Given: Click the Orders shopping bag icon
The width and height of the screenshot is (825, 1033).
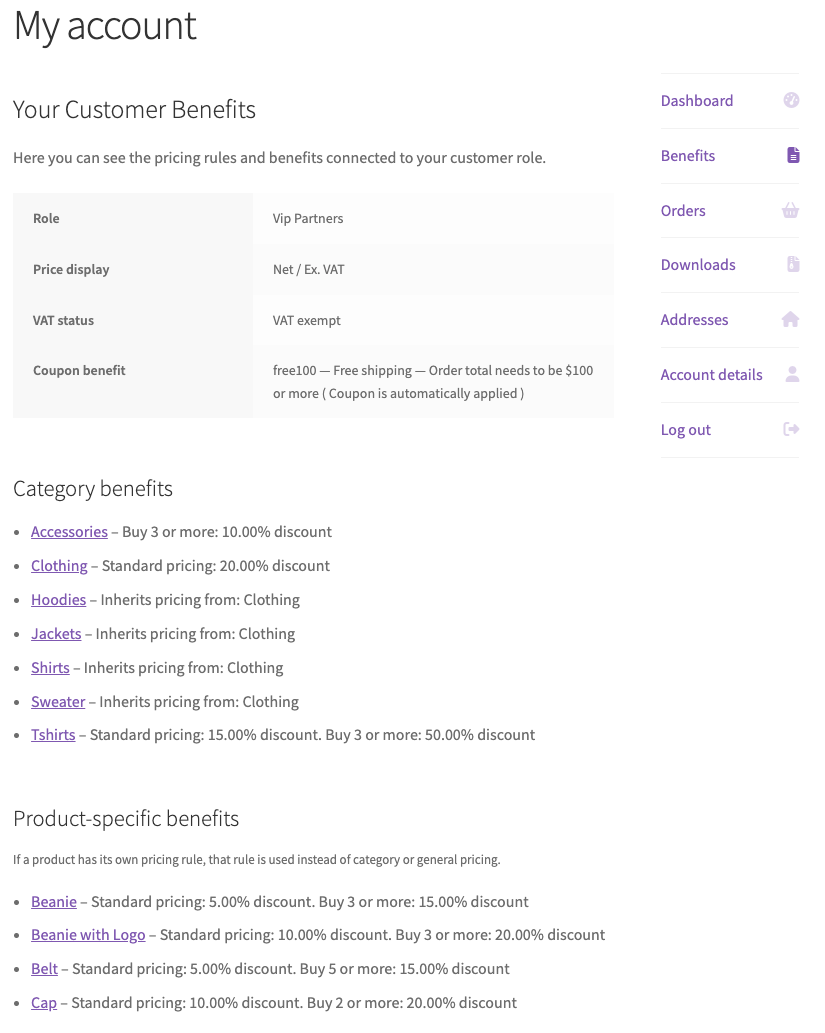Looking at the screenshot, I should pyautogui.click(x=790, y=210).
